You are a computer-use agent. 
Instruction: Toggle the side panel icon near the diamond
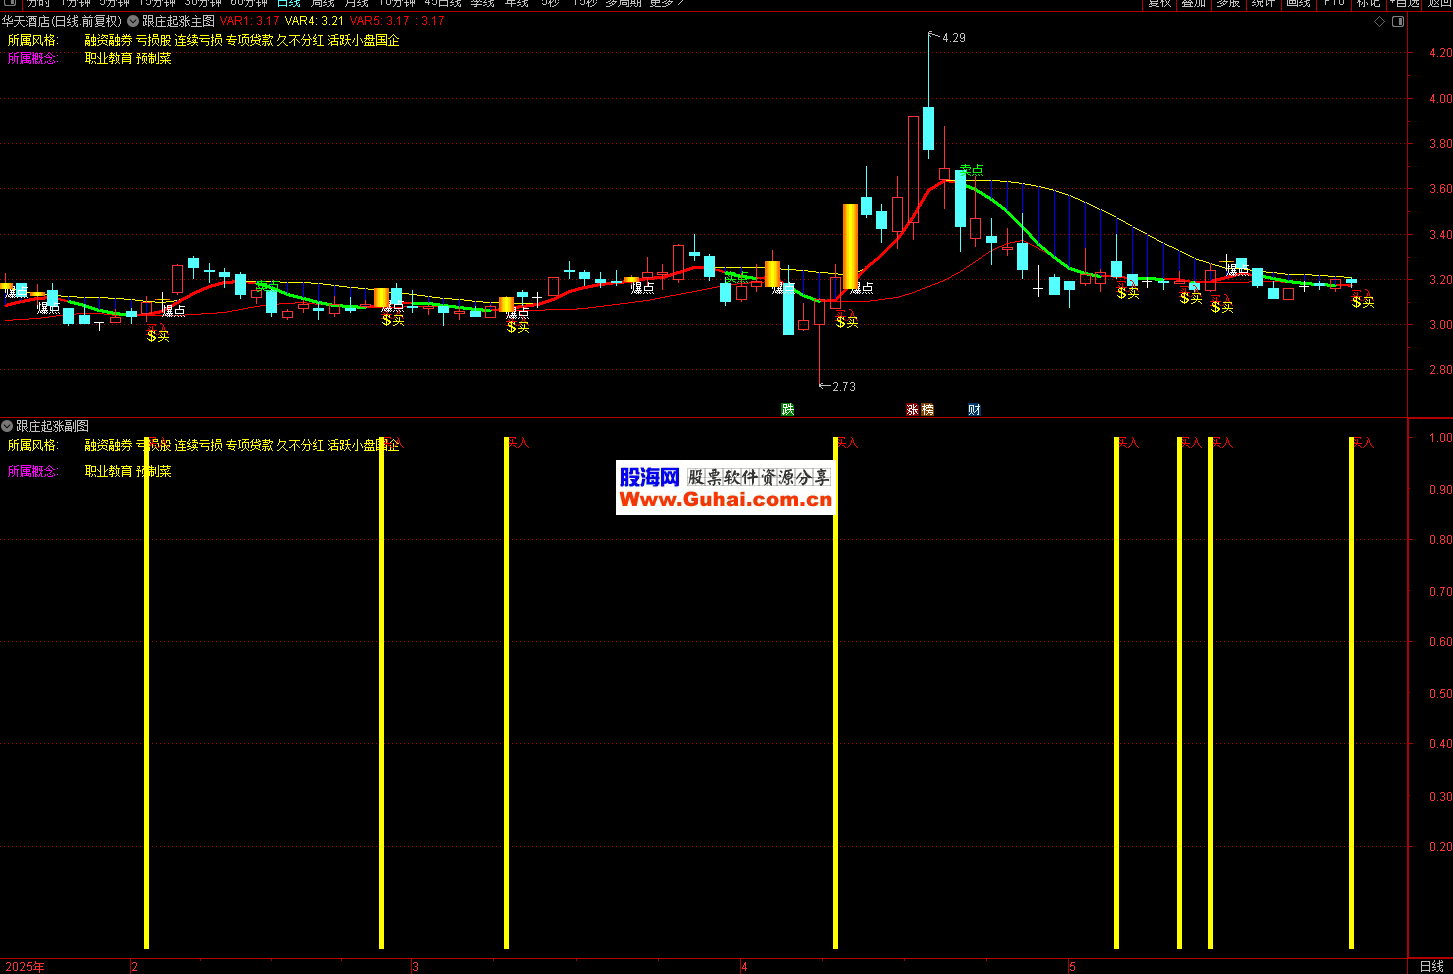coord(1398,21)
